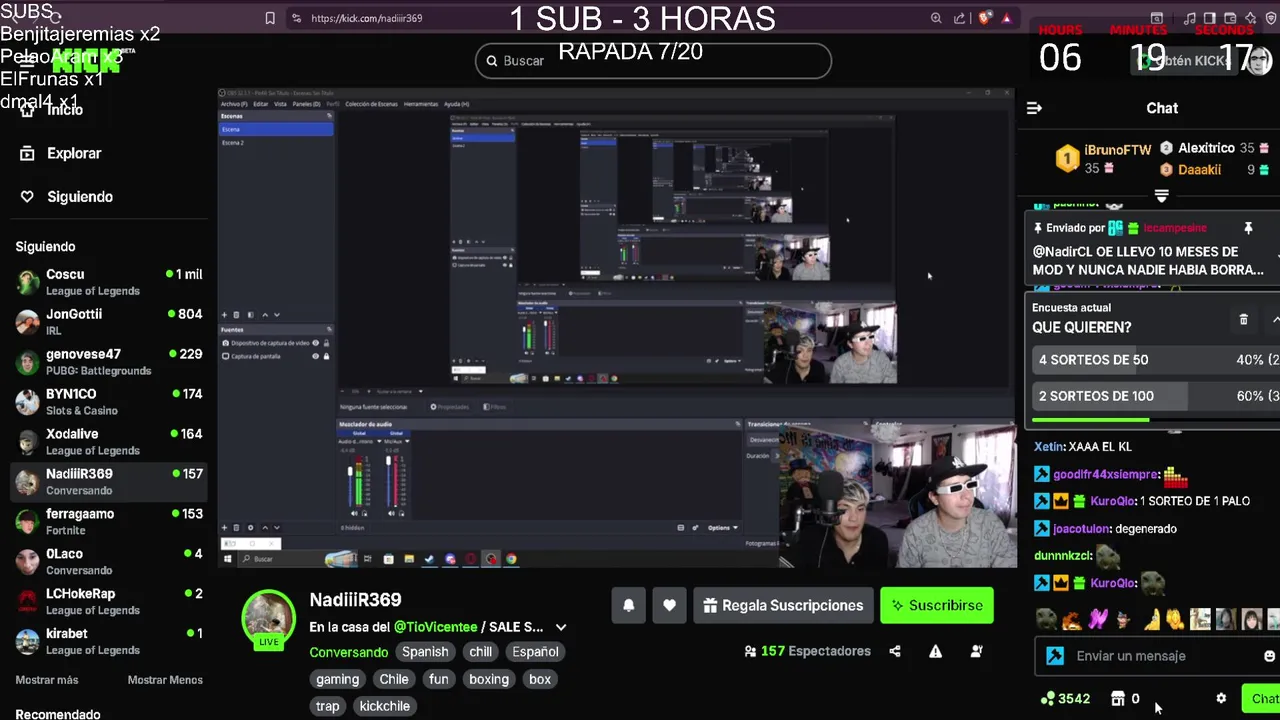This screenshot has height=720, width=1280.
Task: Open Vista menu in OBS
Action: pyautogui.click(x=280, y=104)
